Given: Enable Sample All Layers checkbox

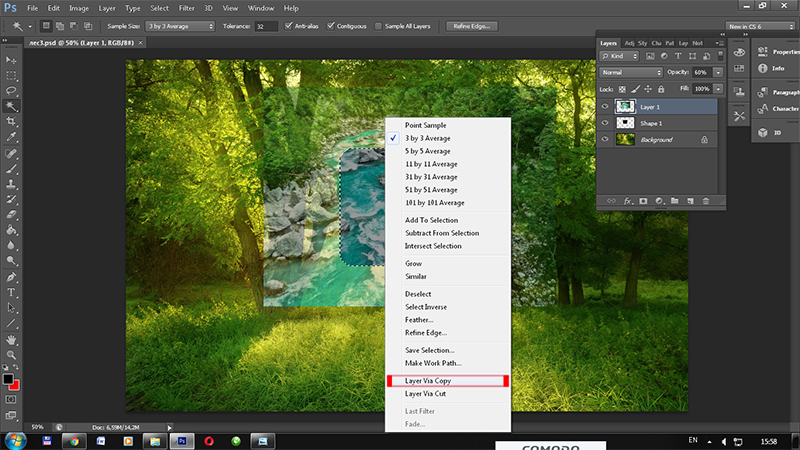Looking at the screenshot, I should click(378, 26).
